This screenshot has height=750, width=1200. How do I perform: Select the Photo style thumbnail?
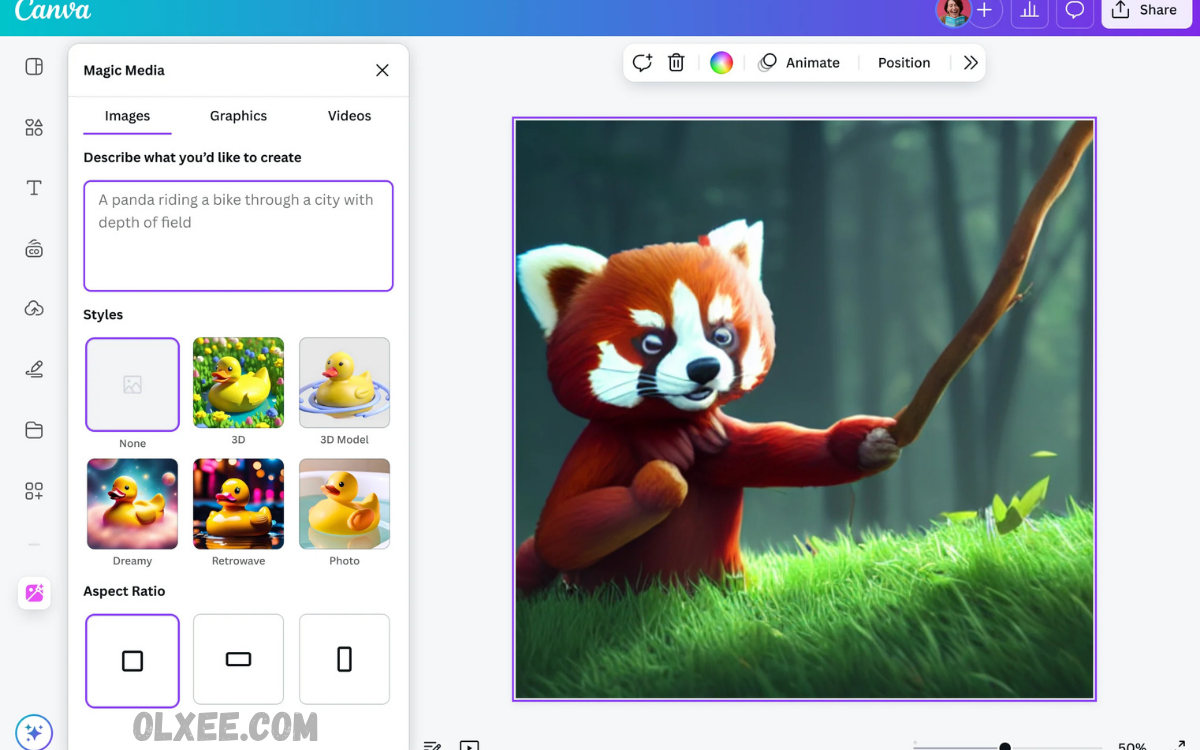tap(344, 504)
